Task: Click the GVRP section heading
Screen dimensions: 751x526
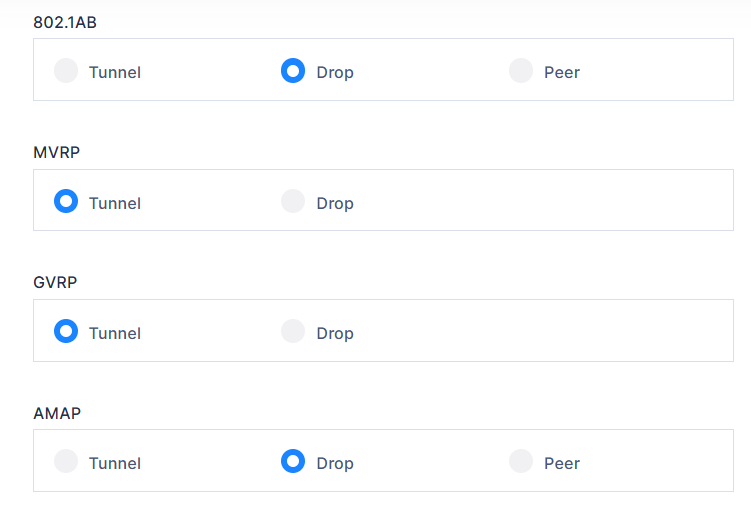Action: click(x=55, y=282)
